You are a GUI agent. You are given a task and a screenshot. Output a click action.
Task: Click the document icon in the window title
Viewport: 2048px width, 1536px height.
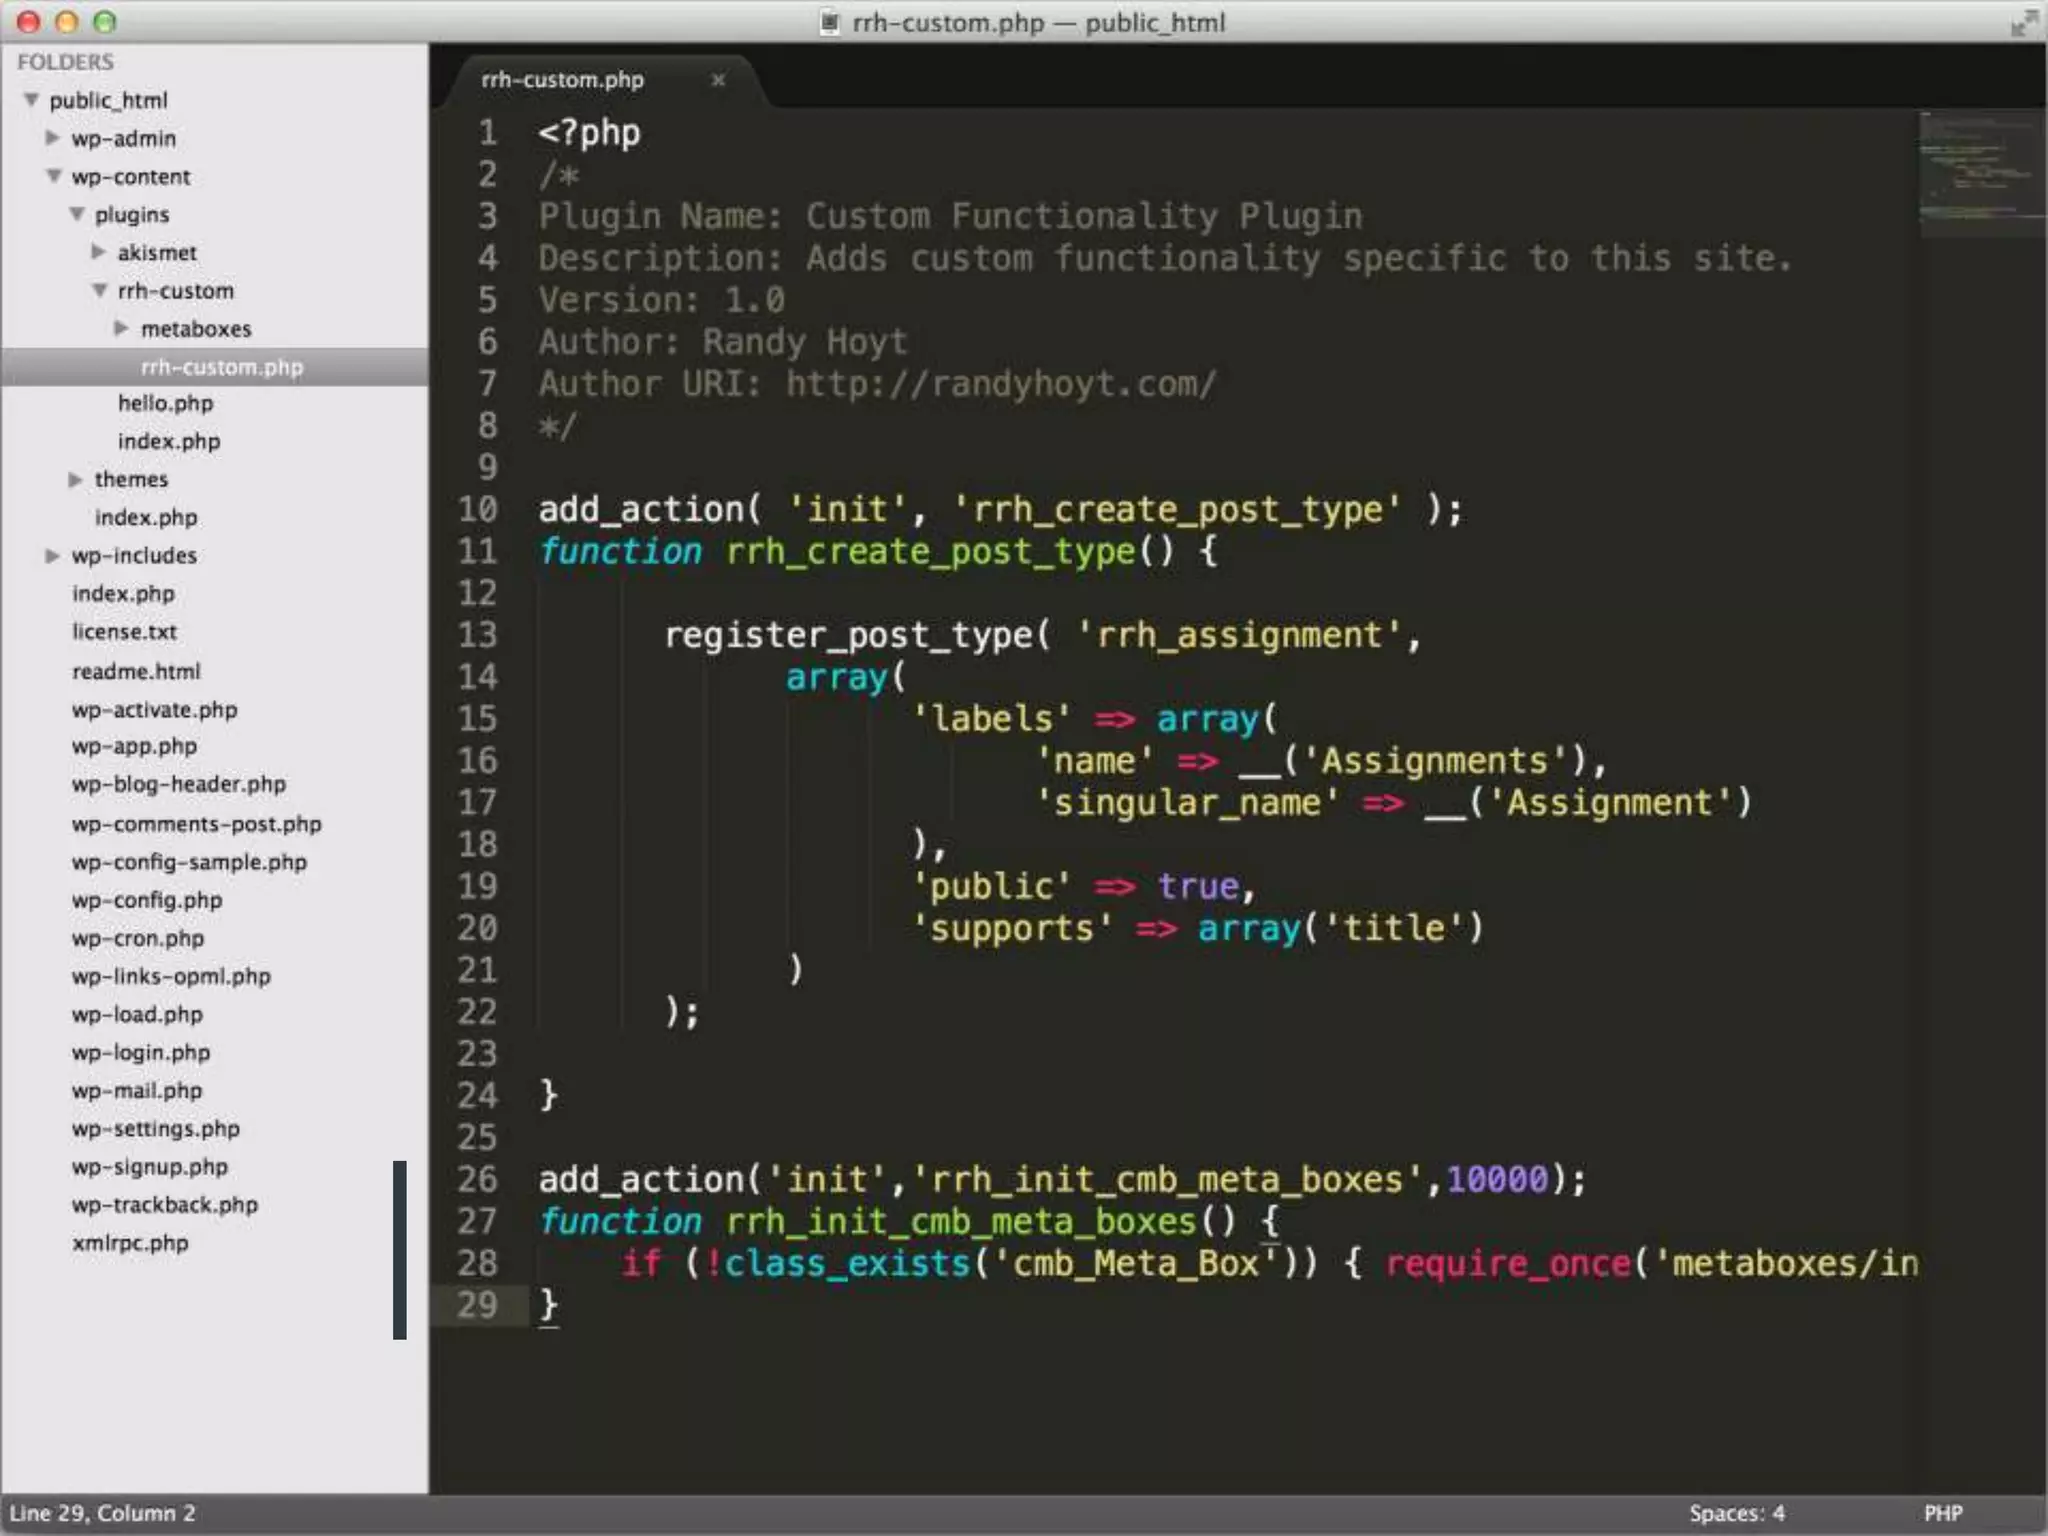click(x=829, y=22)
